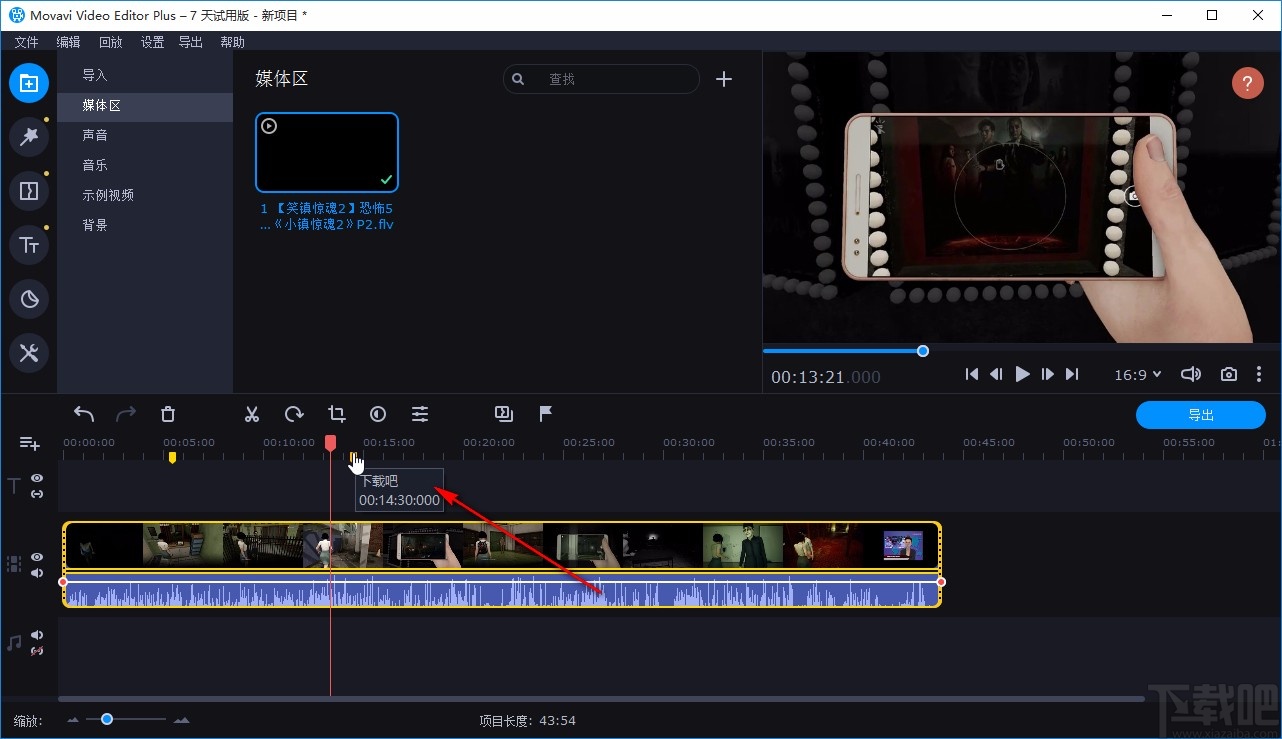Toggle title track visibility eye
The image size is (1282, 739).
tap(37, 478)
